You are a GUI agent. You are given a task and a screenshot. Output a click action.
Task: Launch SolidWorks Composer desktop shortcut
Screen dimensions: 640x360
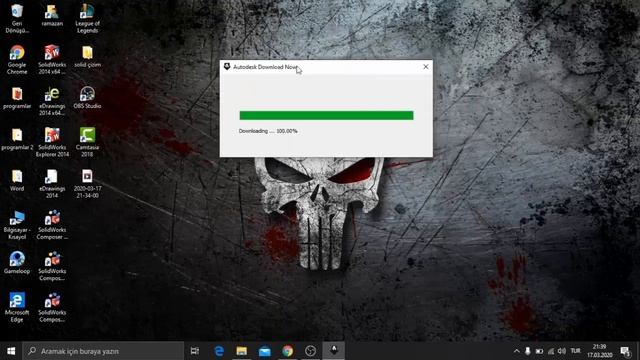pyautogui.click(x=52, y=225)
